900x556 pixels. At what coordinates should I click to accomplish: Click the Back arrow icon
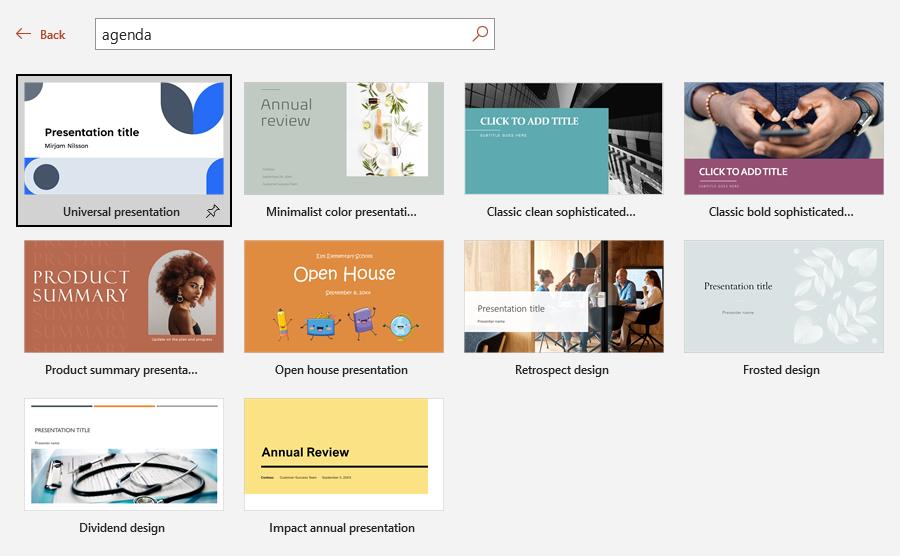pyautogui.click(x=24, y=34)
